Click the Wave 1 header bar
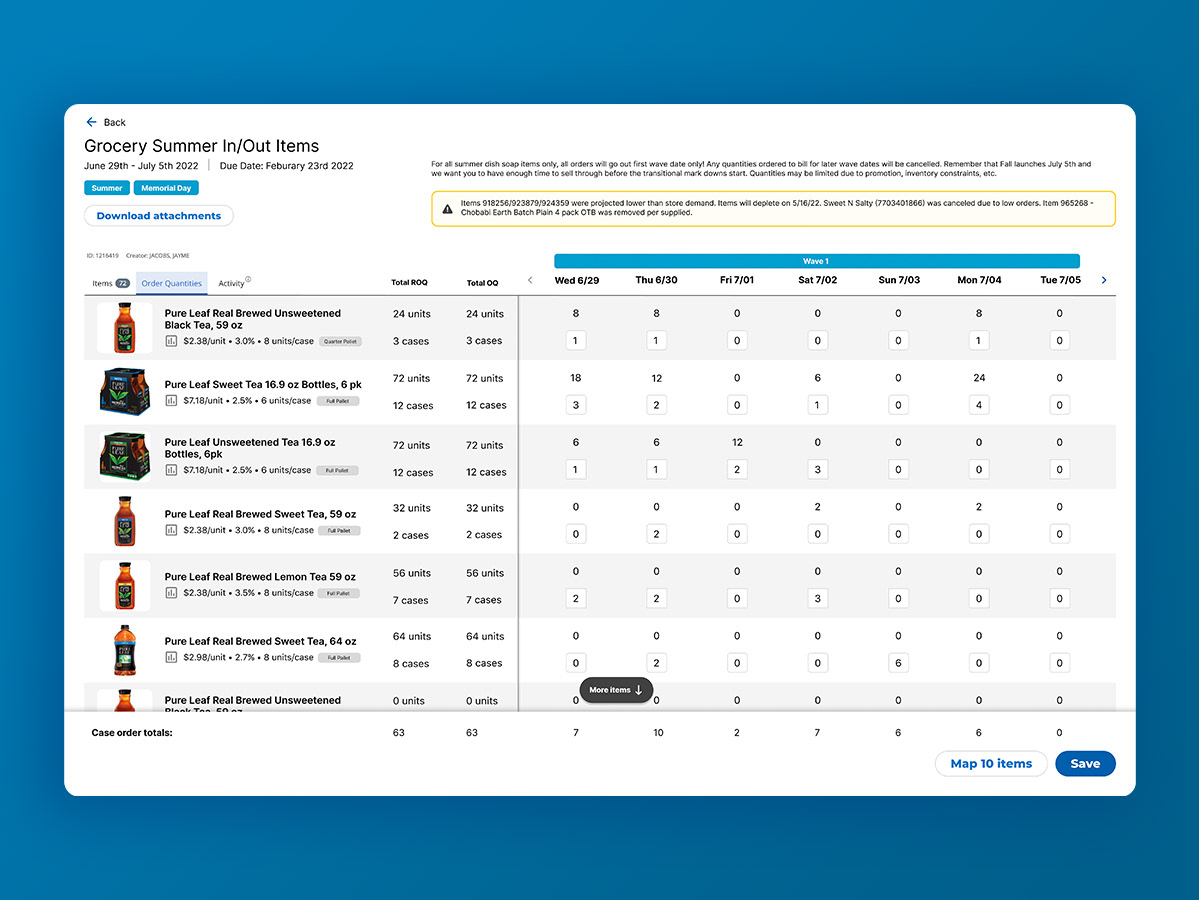 click(817, 261)
